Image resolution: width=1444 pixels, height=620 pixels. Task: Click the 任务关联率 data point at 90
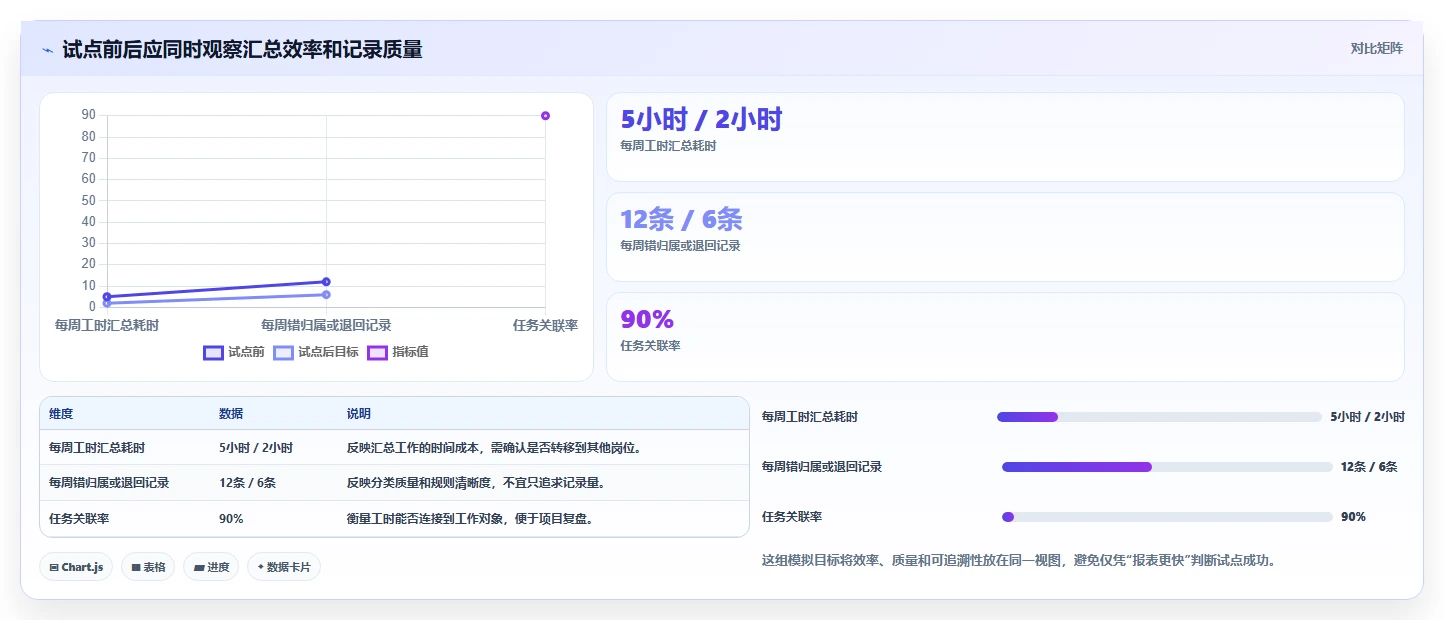click(x=545, y=116)
